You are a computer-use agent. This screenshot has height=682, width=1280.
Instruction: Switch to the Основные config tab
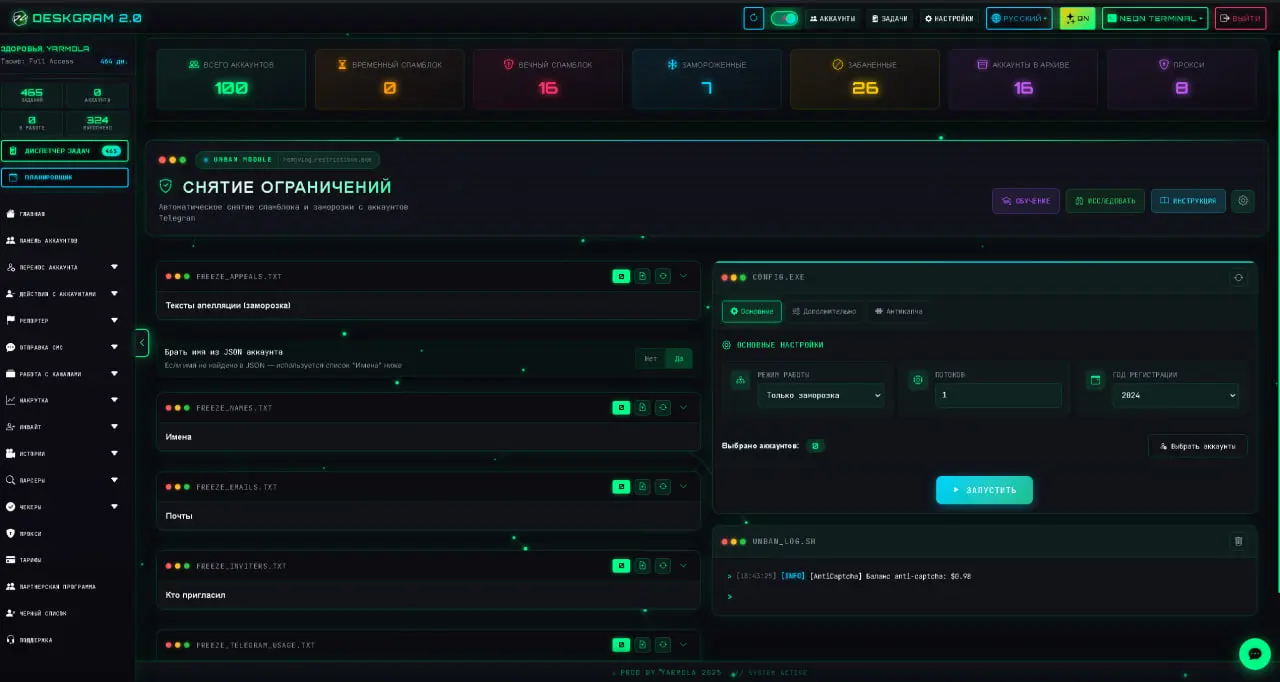tap(752, 311)
